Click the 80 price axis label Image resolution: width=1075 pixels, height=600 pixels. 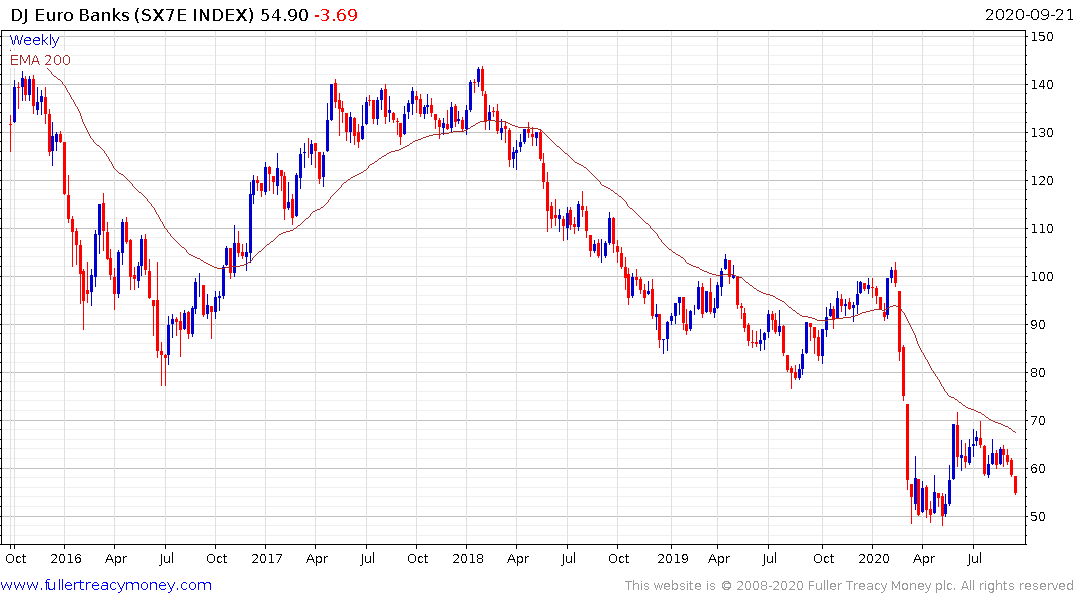pos(1038,372)
